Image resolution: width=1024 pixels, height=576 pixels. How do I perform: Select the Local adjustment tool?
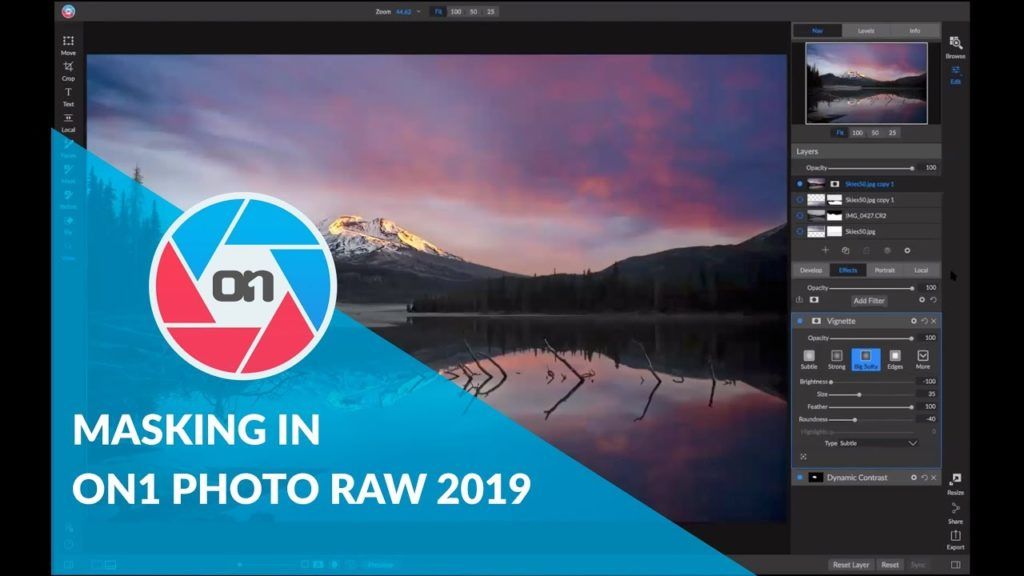pyautogui.click(x=68, y=122)
